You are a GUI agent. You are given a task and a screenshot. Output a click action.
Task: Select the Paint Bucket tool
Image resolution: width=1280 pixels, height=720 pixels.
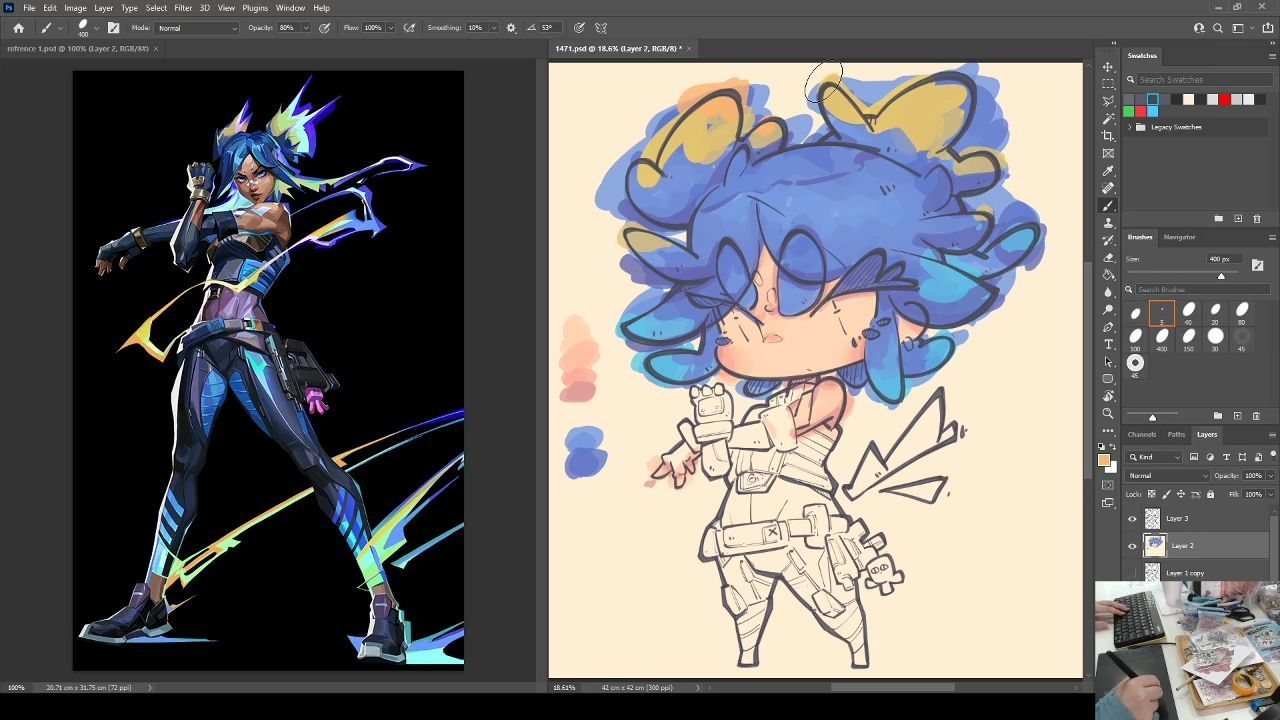click(1108, 275)
